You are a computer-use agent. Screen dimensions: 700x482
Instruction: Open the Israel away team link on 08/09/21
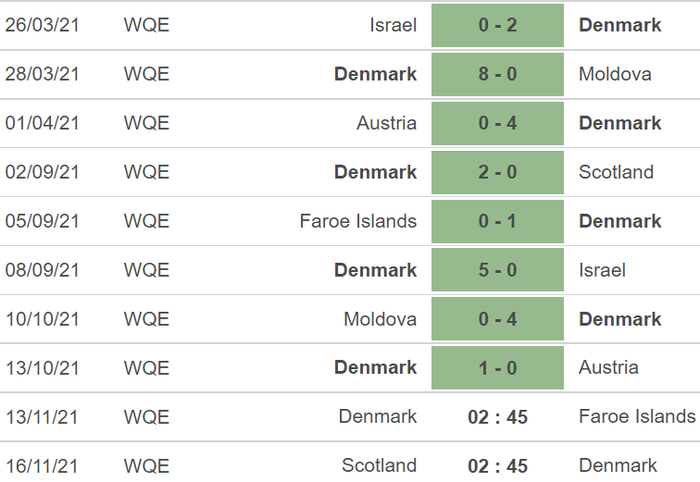[x=602, y=270]
